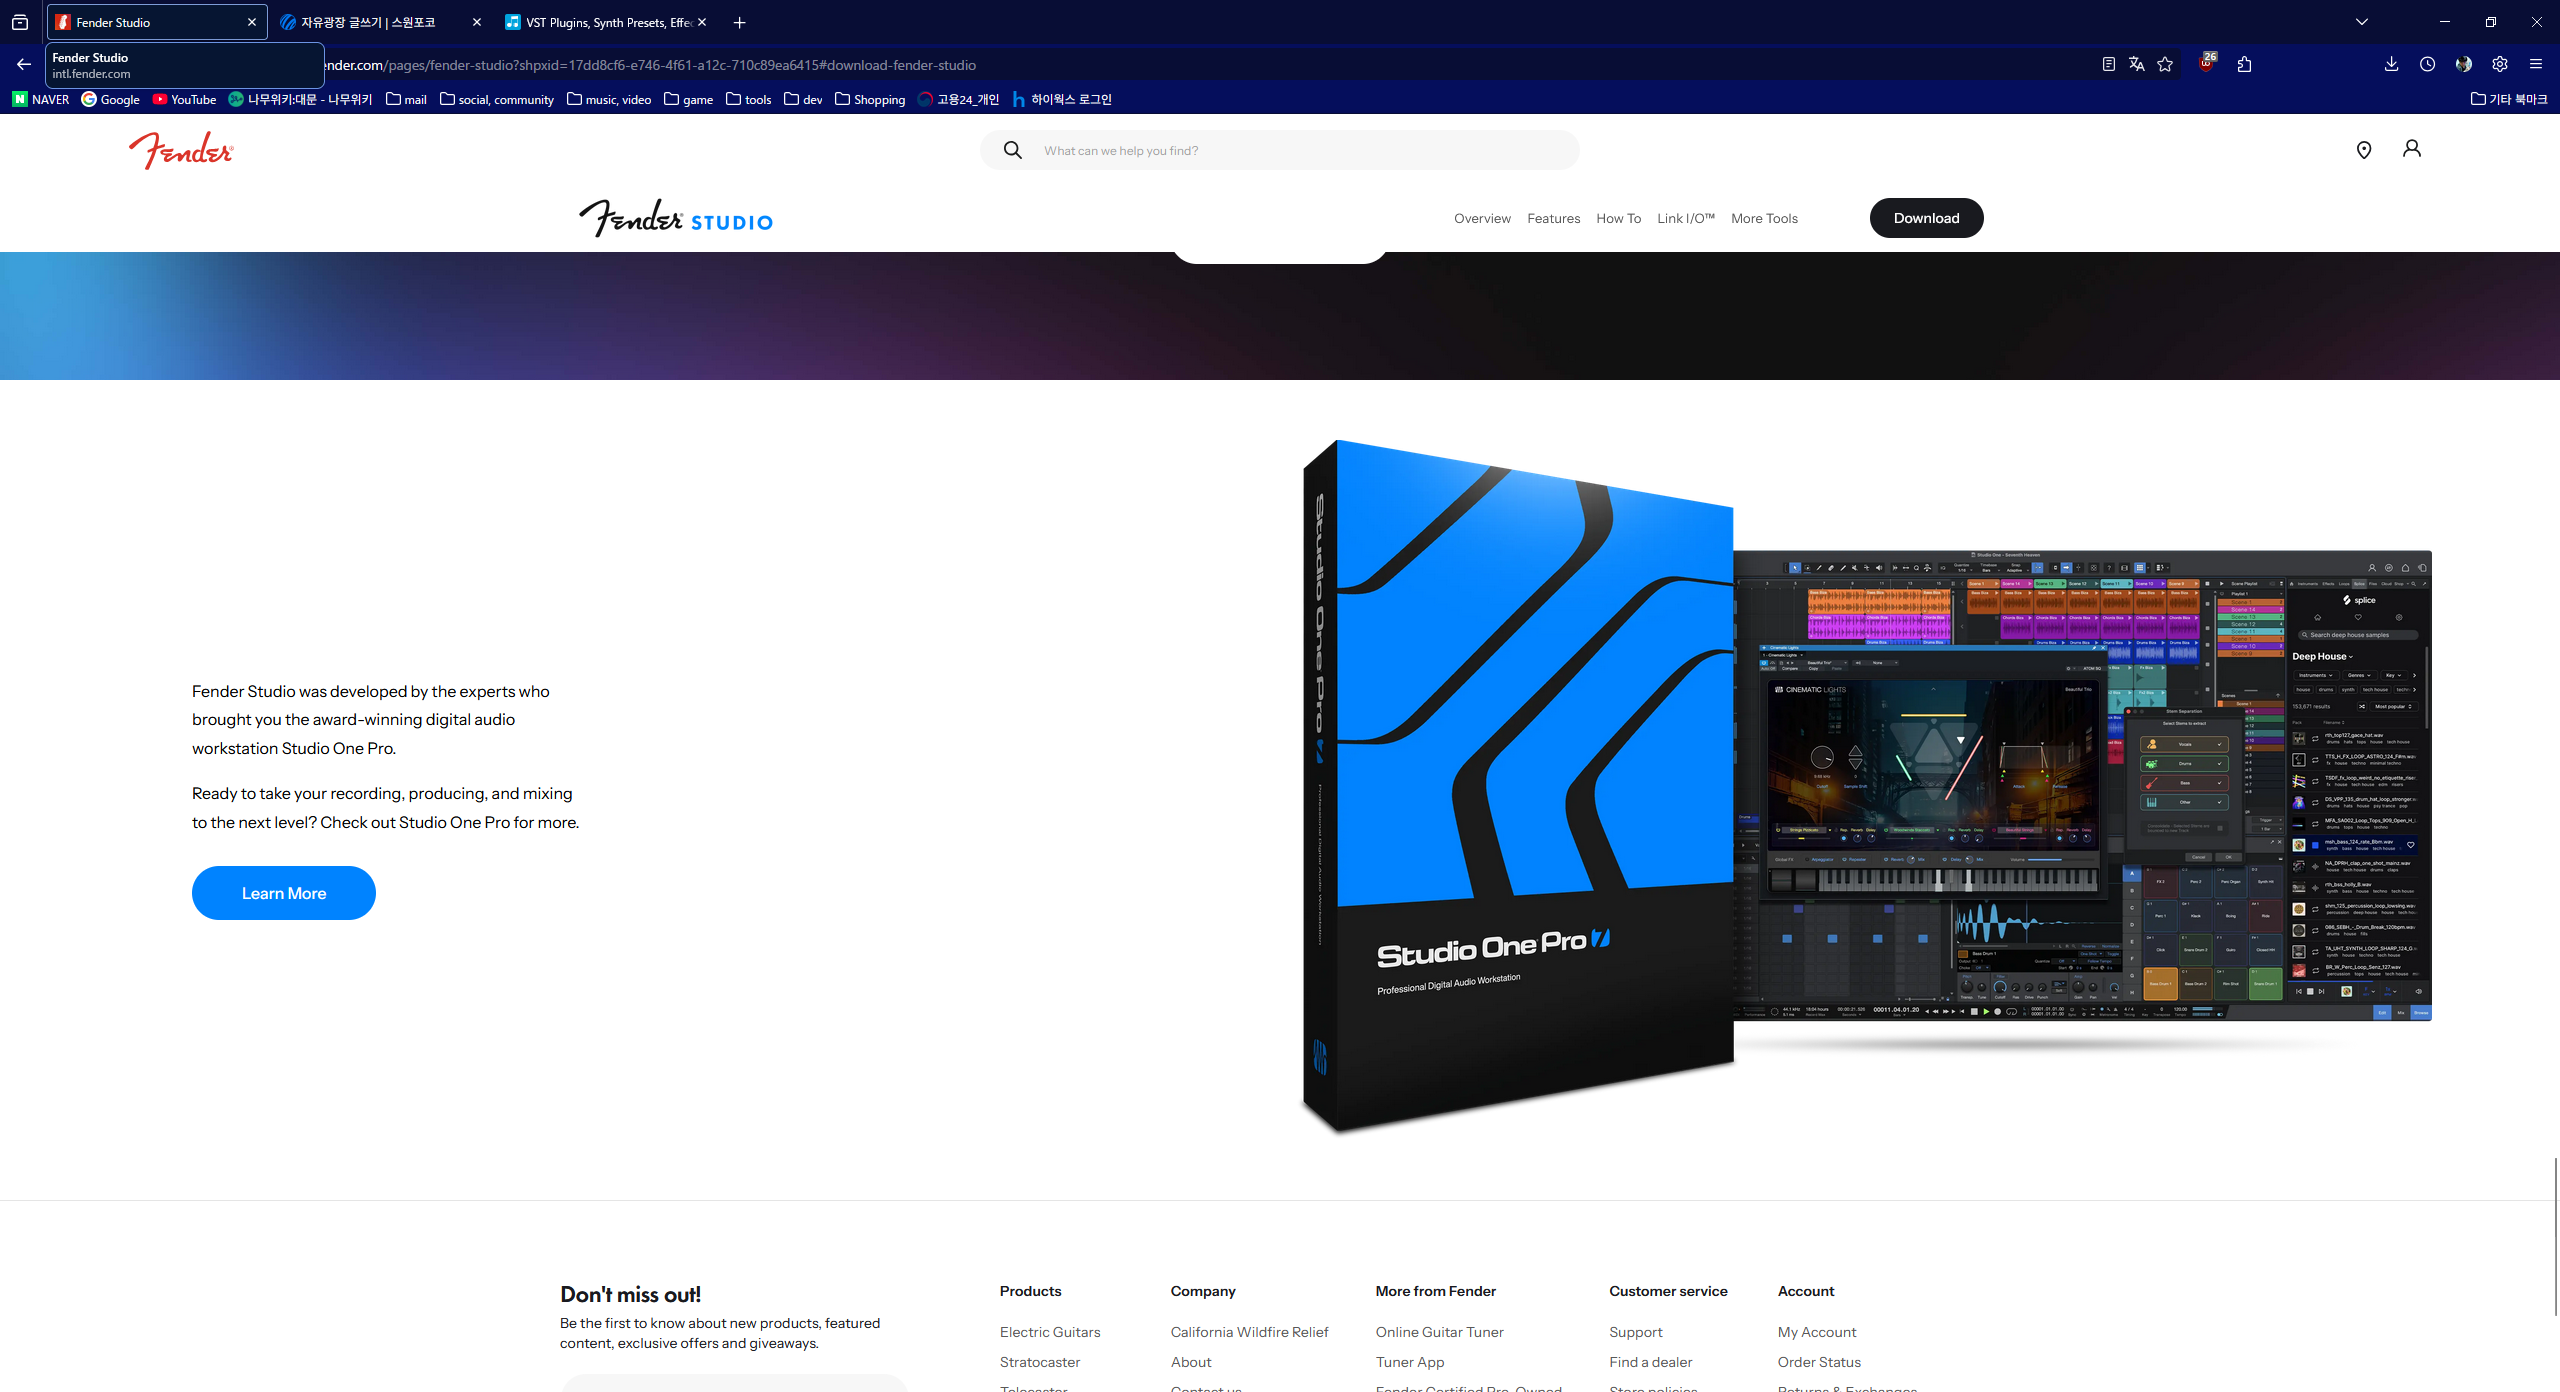Click the translate page icon

2137,64
